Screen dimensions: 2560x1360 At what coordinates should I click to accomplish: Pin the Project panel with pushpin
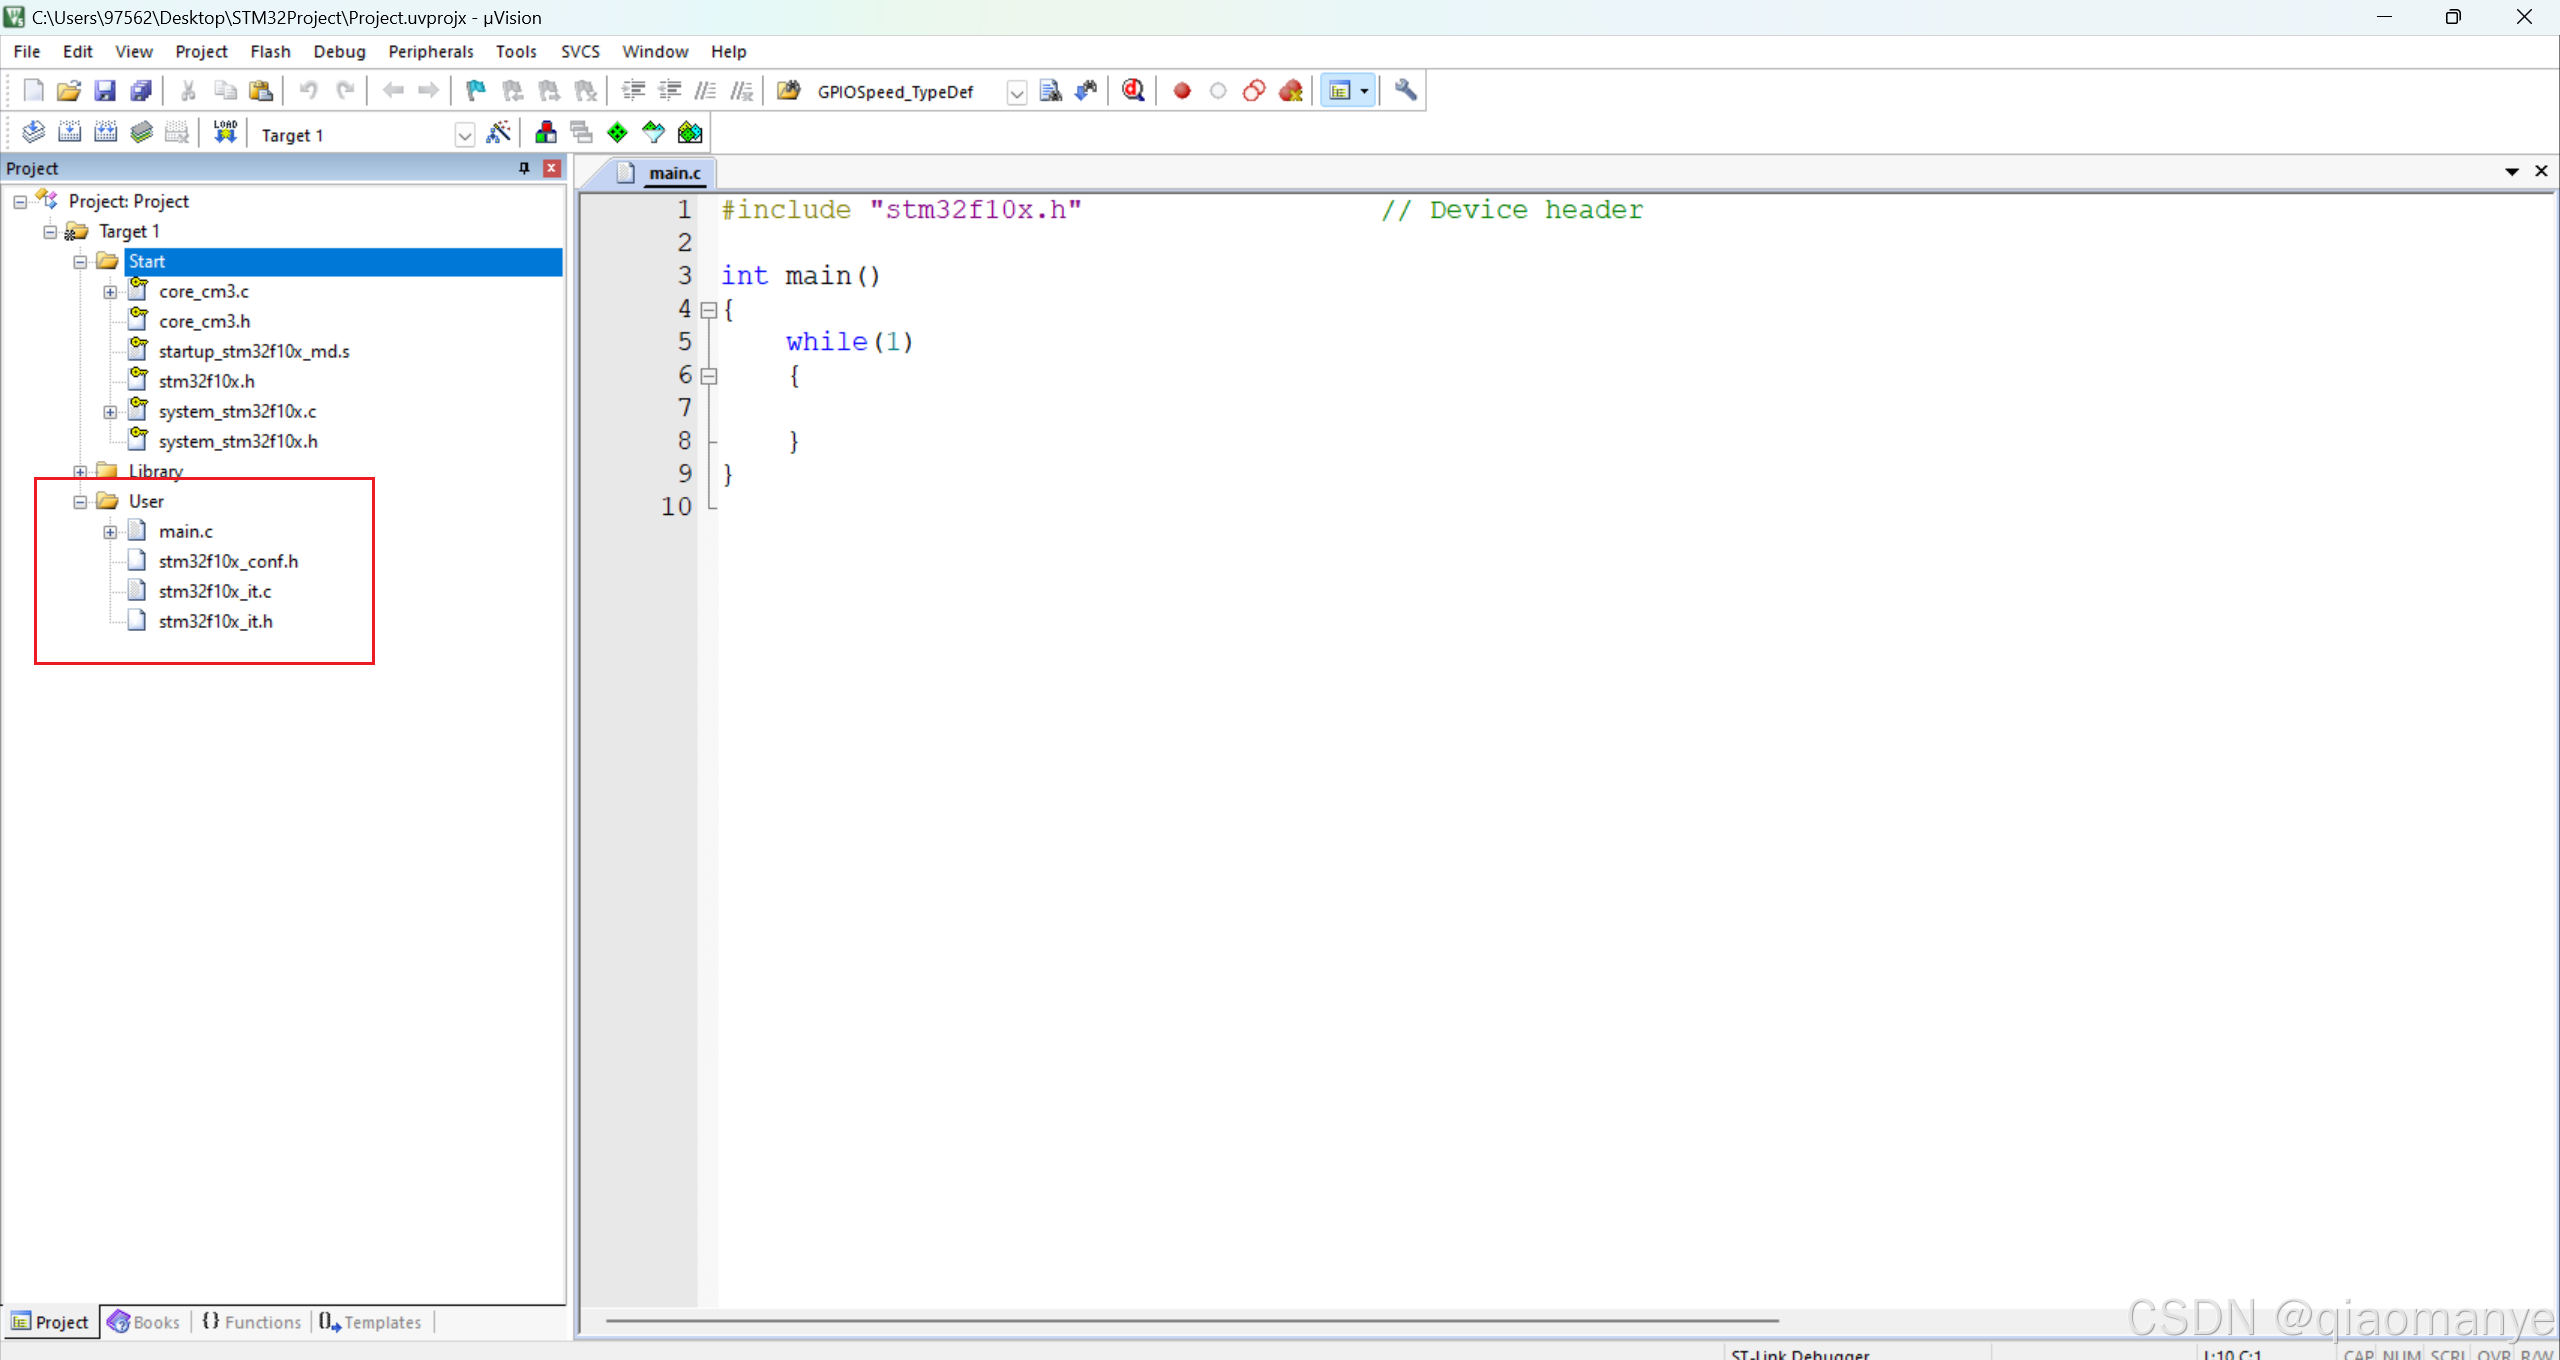tap(524, 168)
